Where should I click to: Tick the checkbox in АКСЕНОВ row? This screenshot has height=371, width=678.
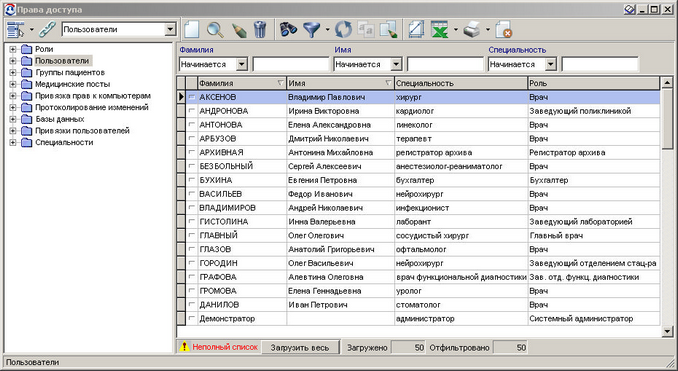[x=192, y=97]
